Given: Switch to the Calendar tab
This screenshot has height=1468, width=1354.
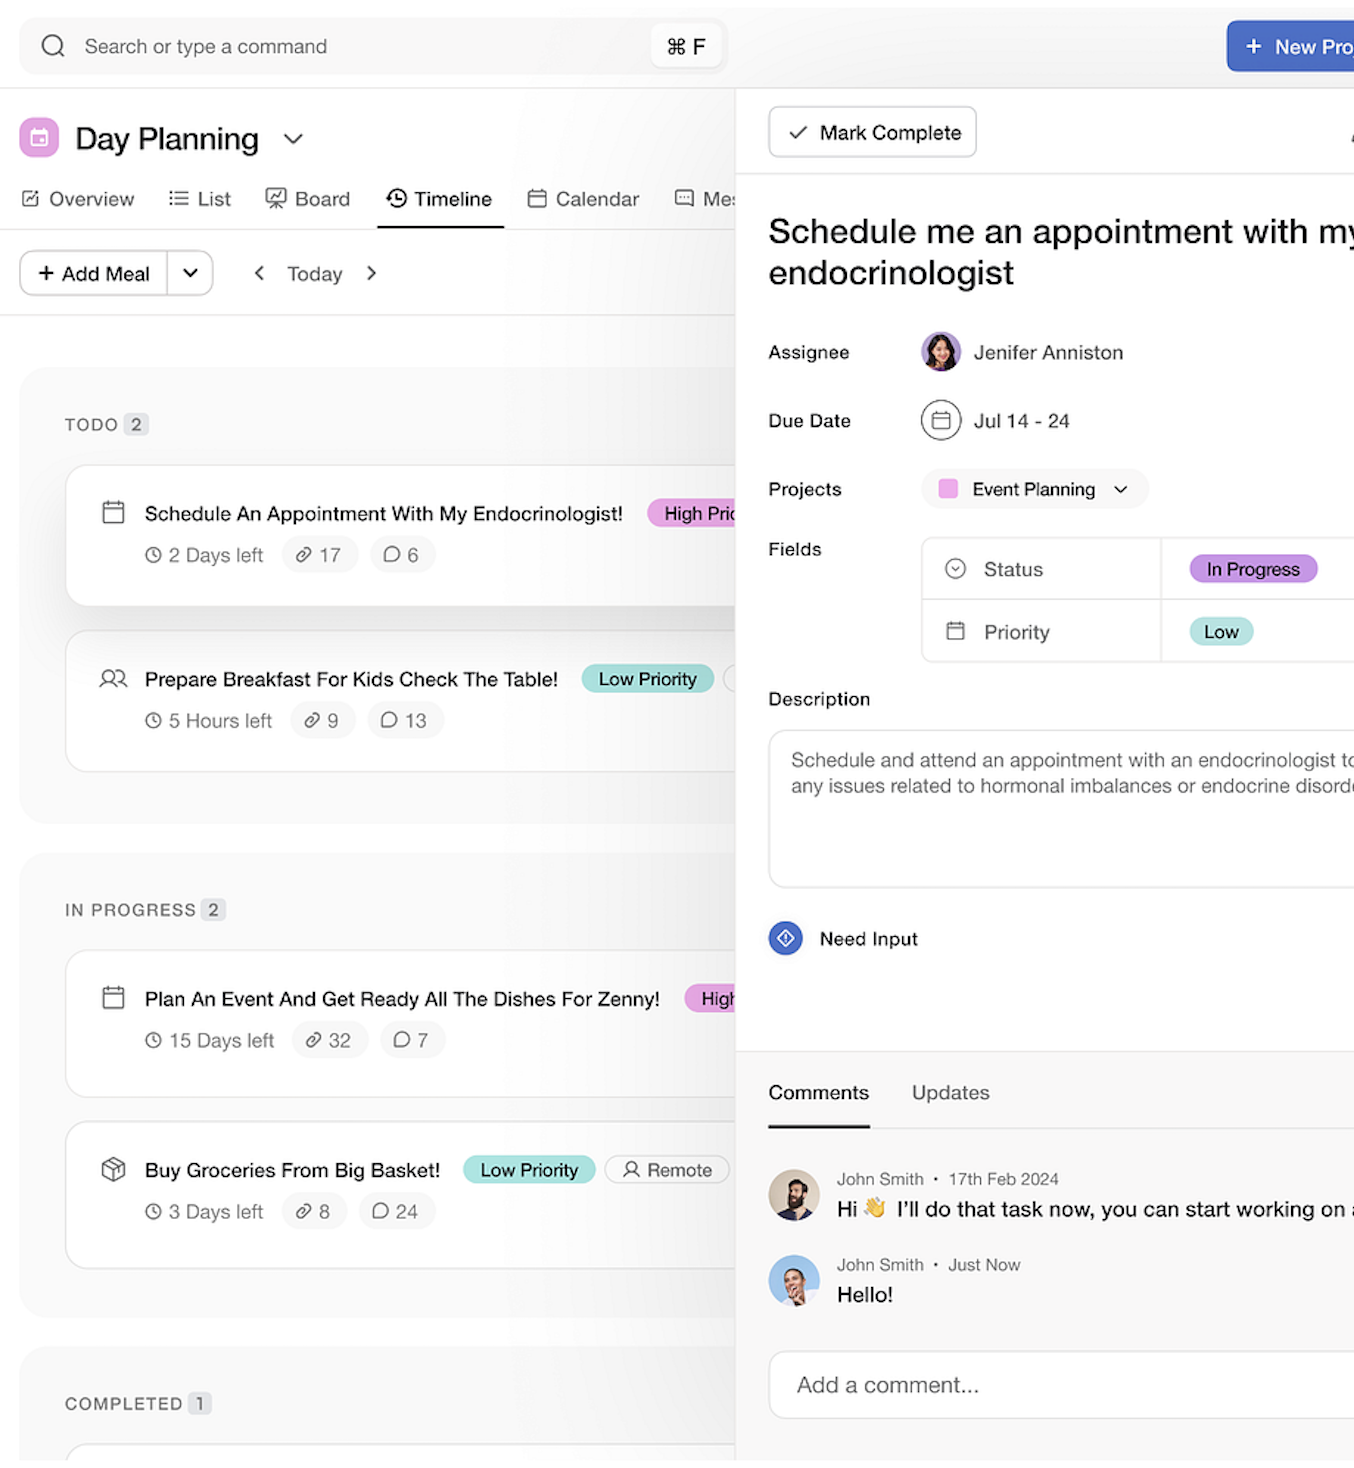Looking at the screenshot, I should point(583,199).
